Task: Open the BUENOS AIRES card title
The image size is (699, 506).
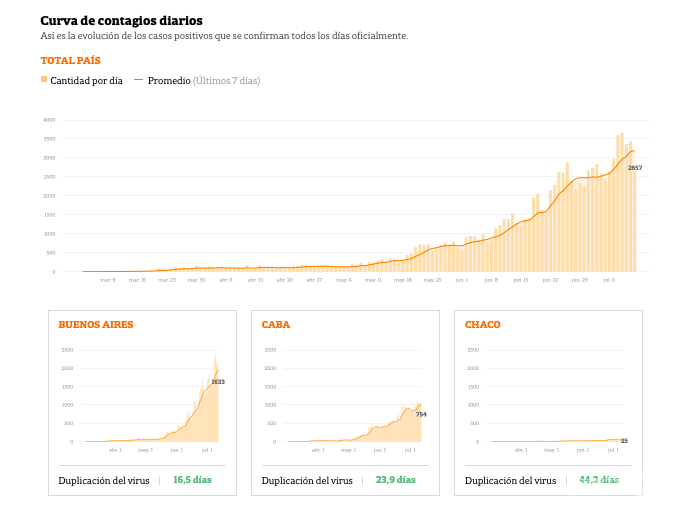Action: 96,324
